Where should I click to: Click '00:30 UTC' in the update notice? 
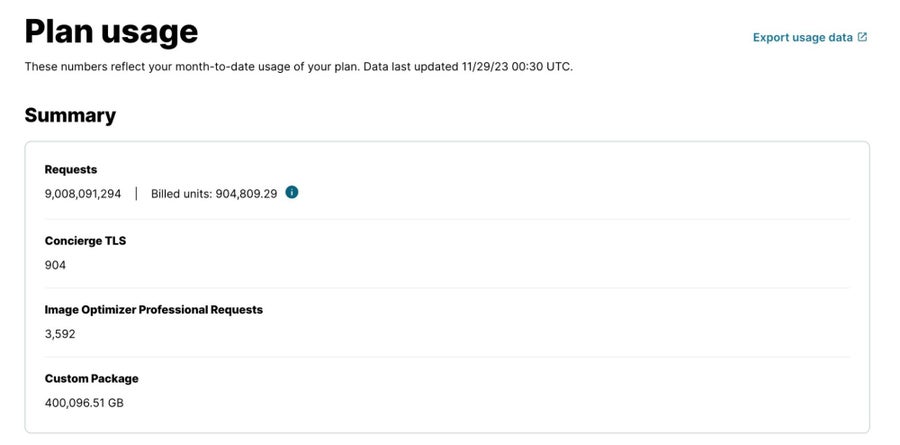click(540, 67)
